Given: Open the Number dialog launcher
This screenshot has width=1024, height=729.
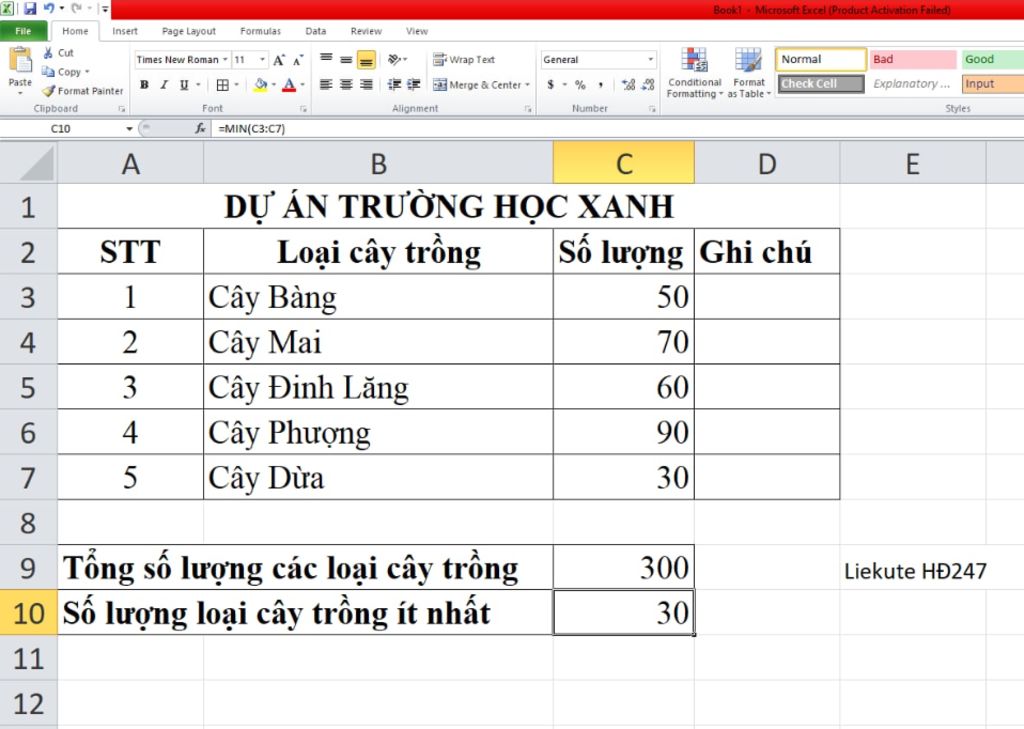Looking at the screenshot, I should [x=652, y=109].
